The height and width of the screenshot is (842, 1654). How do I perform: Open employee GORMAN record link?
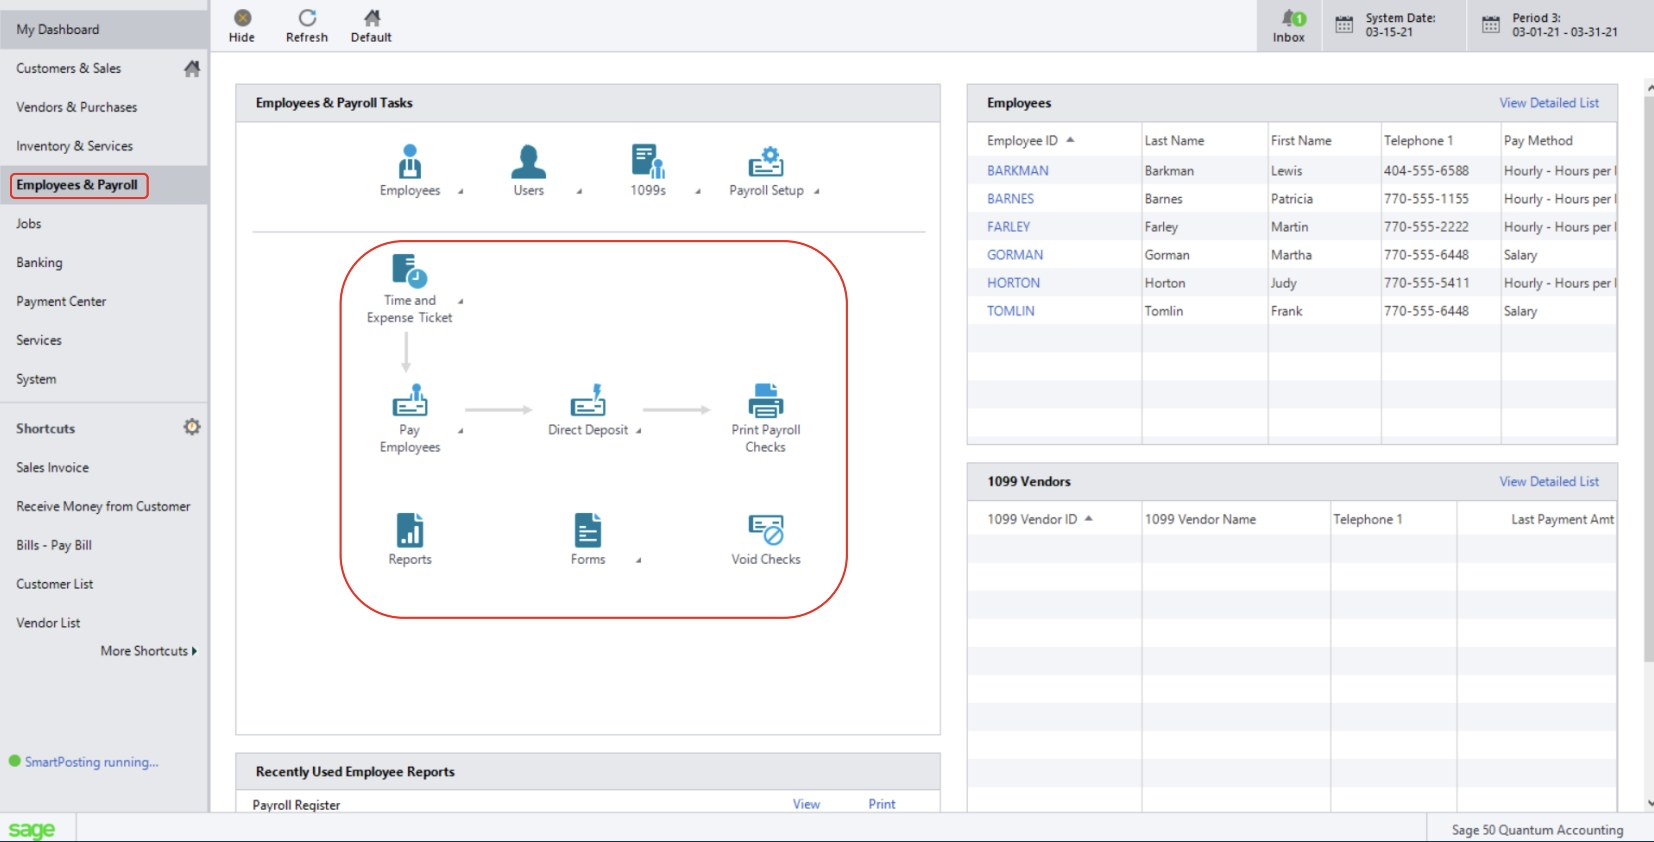pos(1015,255)
